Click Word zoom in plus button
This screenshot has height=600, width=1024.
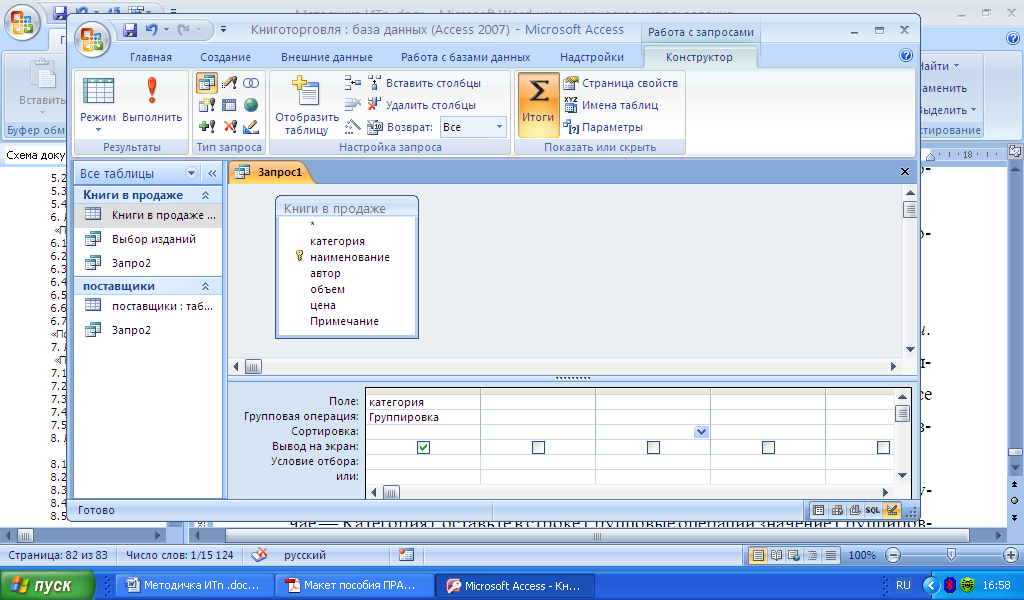tap(1010, 555)
